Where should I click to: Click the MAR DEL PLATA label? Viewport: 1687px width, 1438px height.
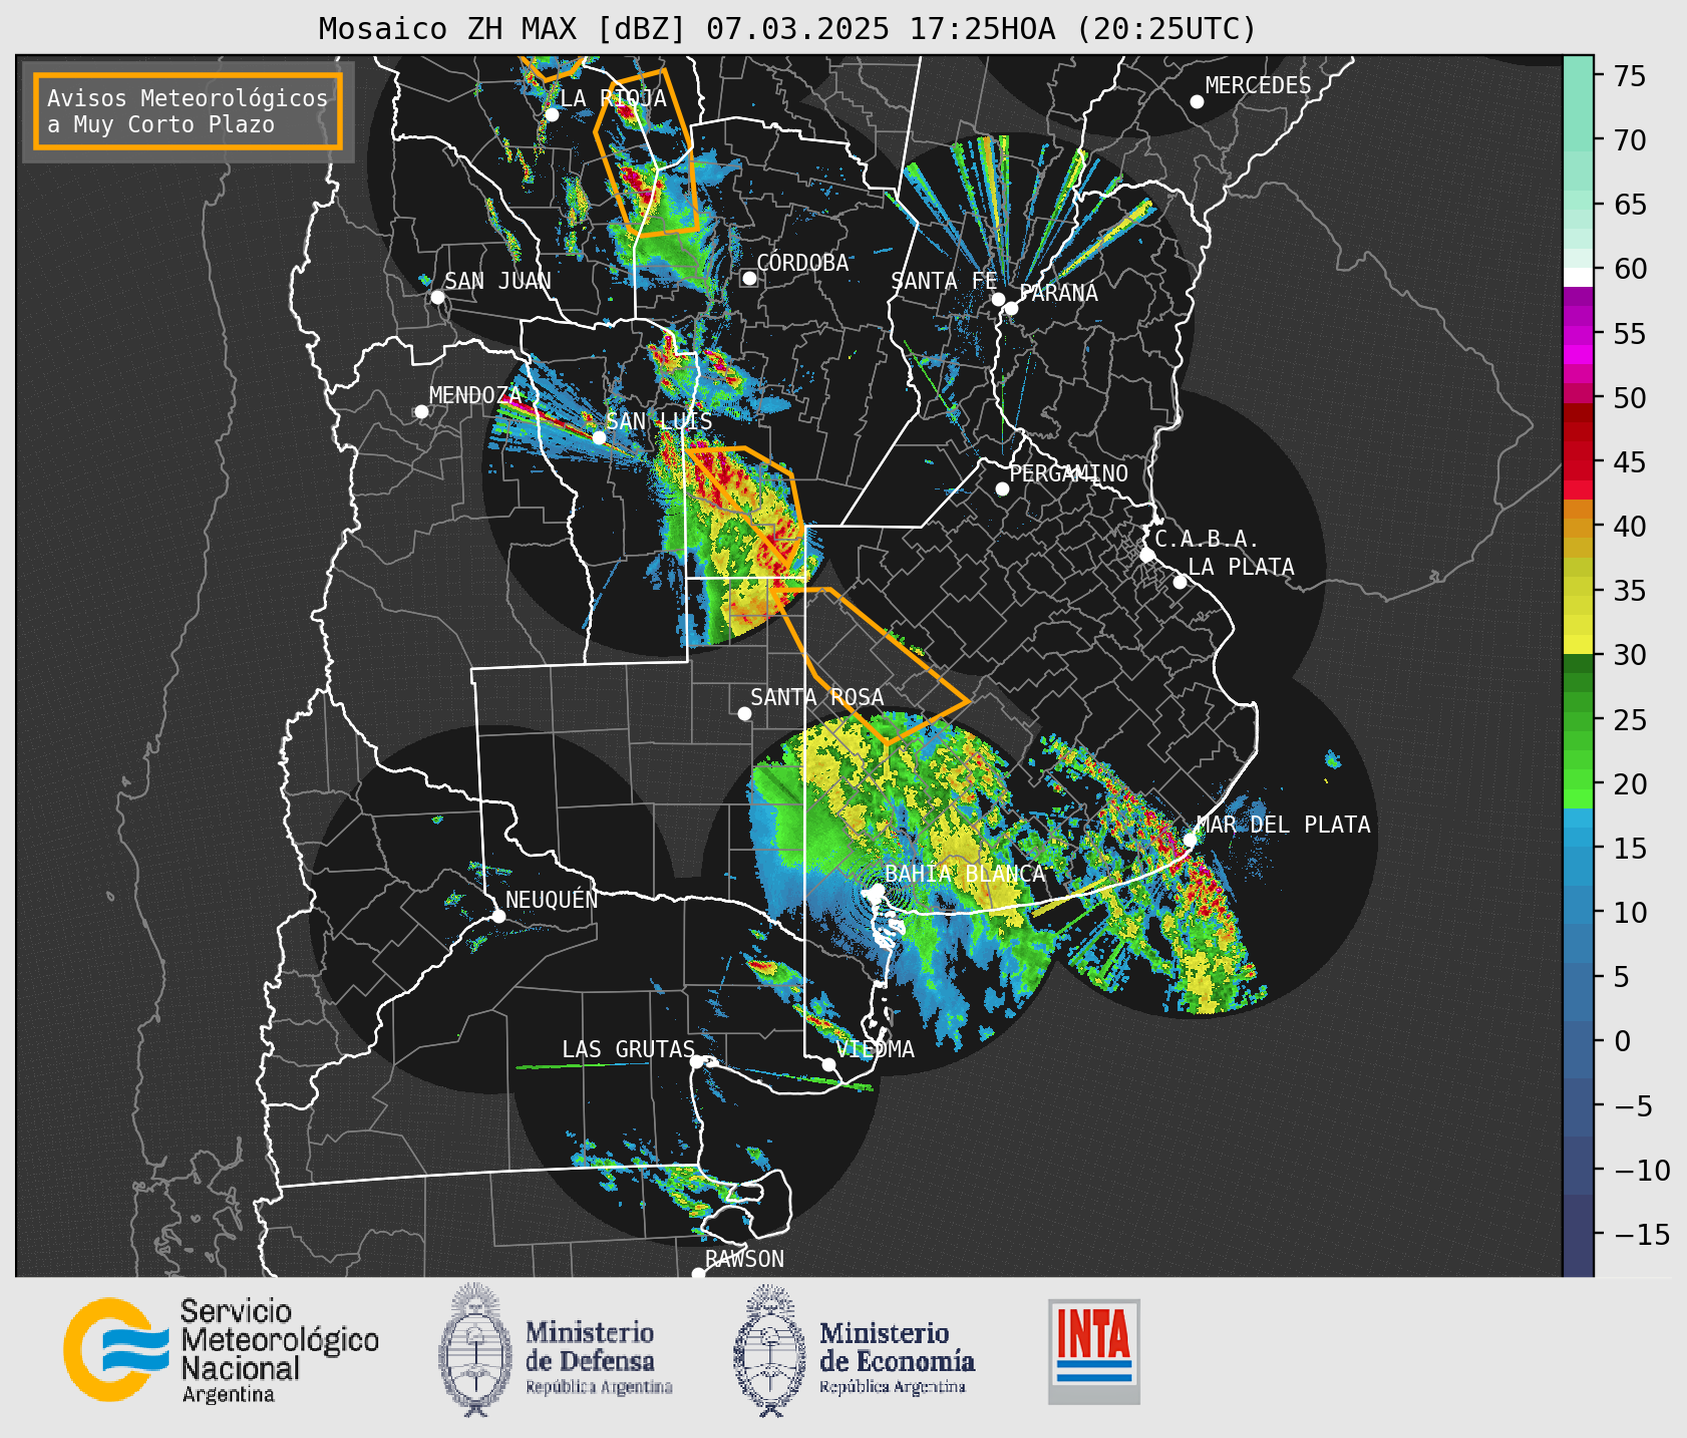(x=1283, y=825)
